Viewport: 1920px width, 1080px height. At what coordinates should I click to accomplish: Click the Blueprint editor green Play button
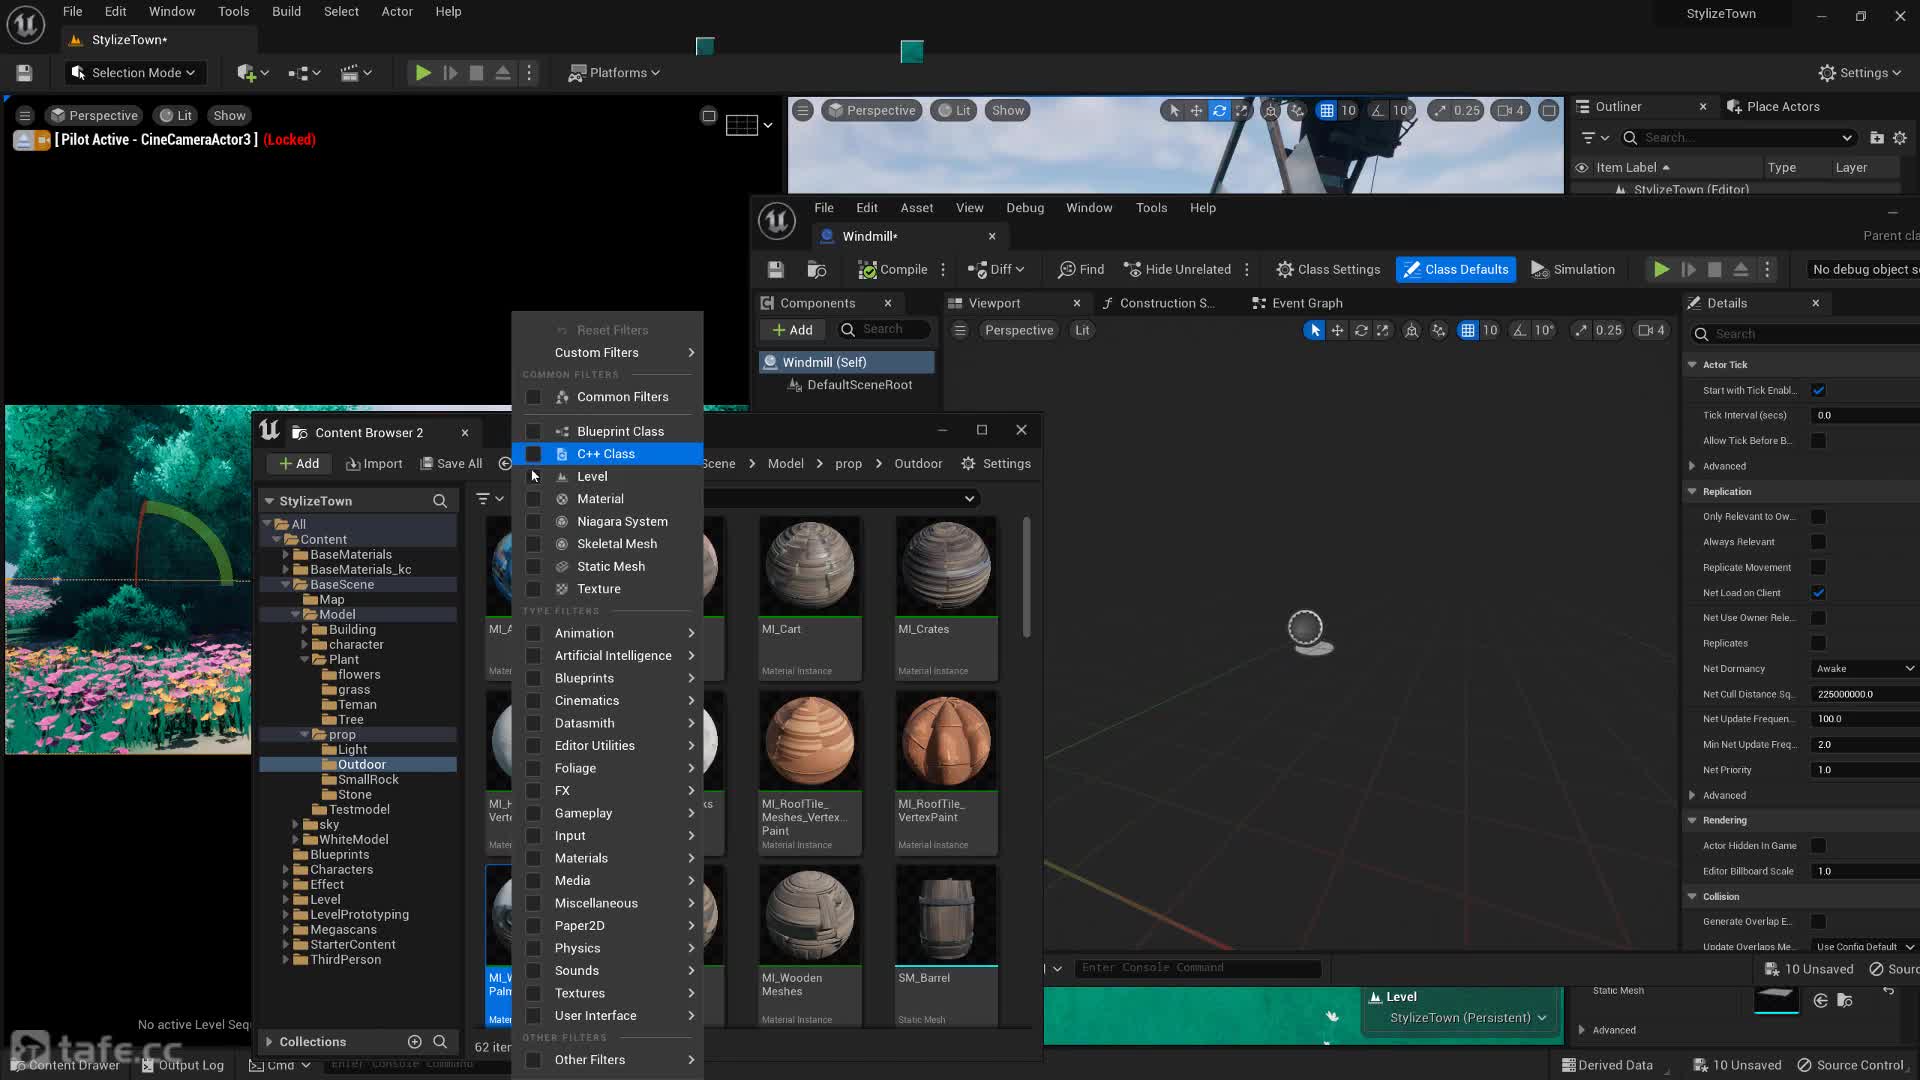pos(1661,270)
